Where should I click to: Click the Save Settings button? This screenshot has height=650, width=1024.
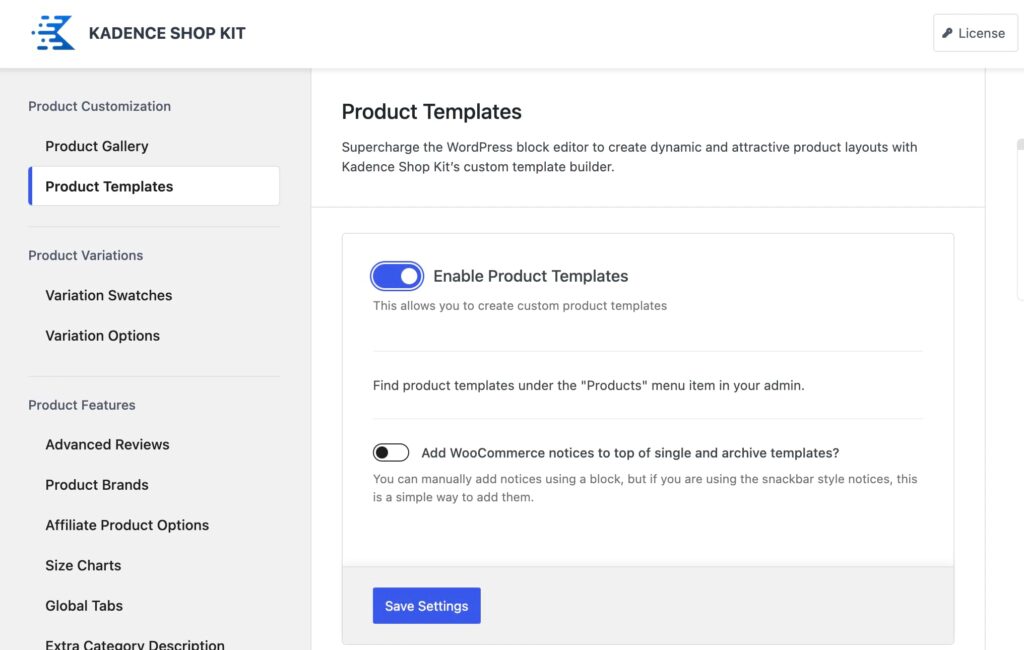[426, 606]
